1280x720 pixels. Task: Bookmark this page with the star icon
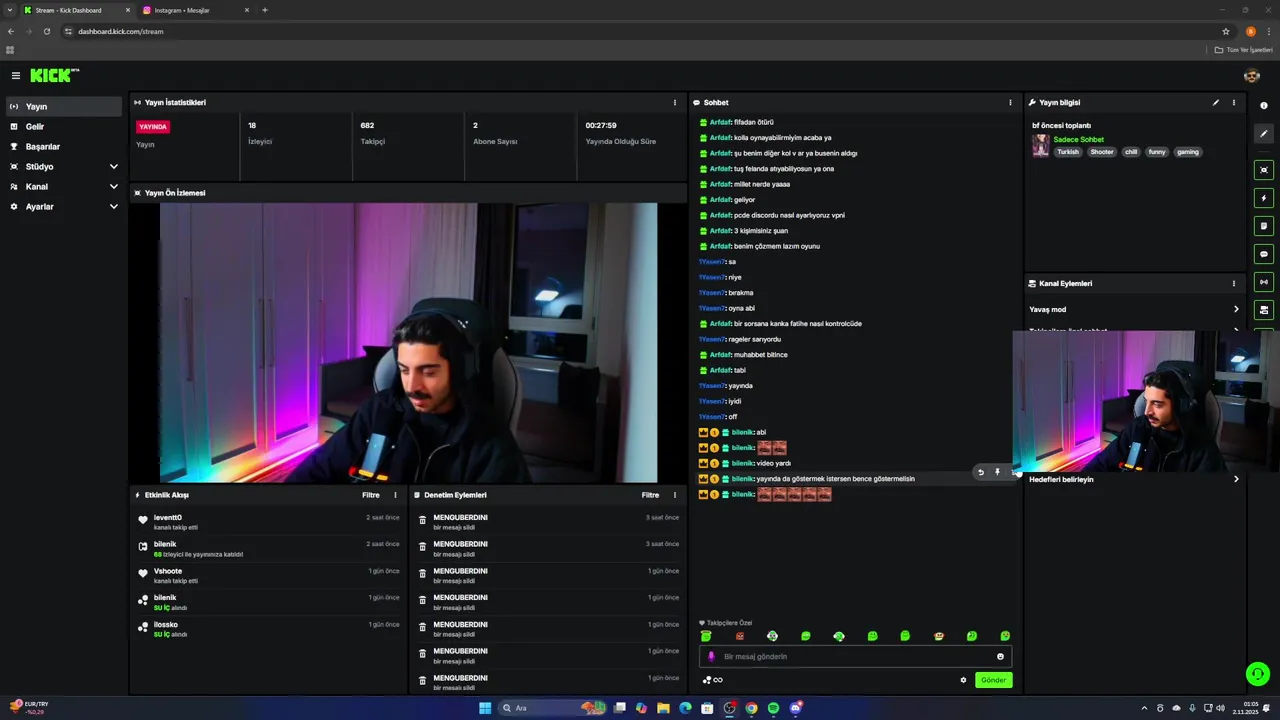coord(1226,31)
